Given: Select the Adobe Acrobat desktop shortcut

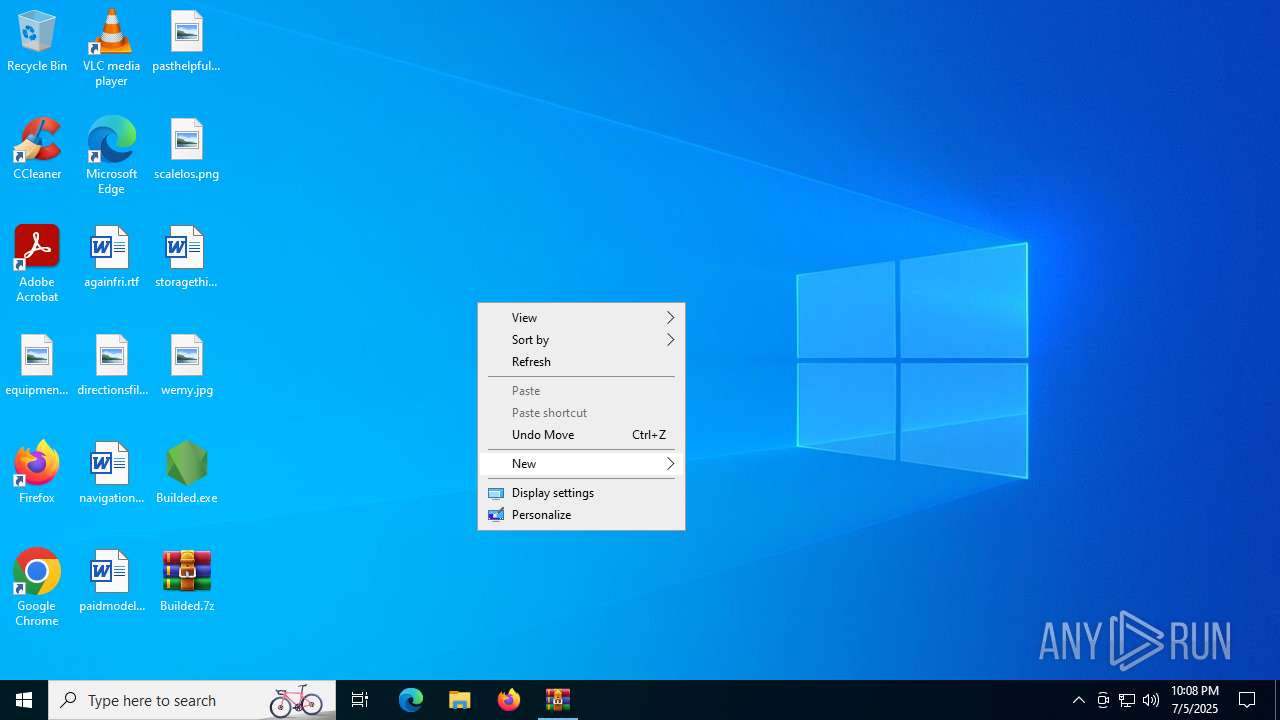Looking at the screenshot, I should click(x=37, y=264).
